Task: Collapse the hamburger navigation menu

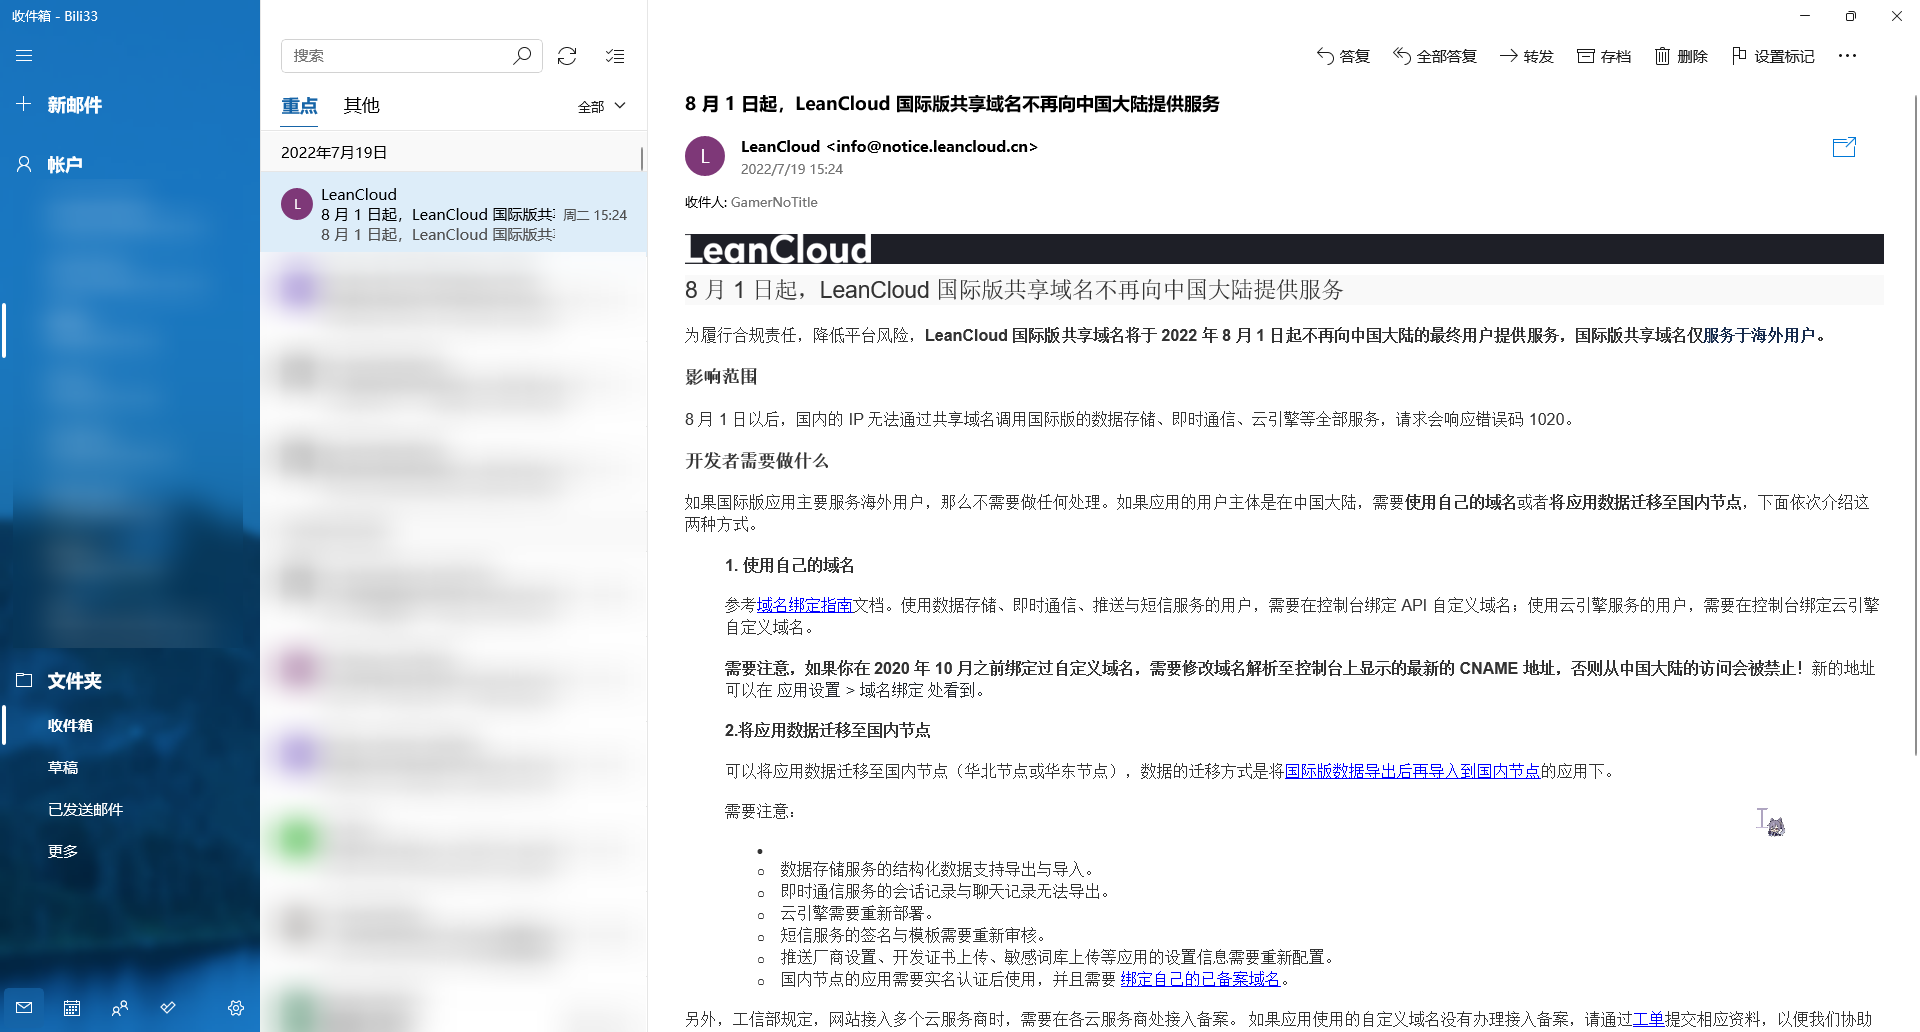Action: pos(24,56)
